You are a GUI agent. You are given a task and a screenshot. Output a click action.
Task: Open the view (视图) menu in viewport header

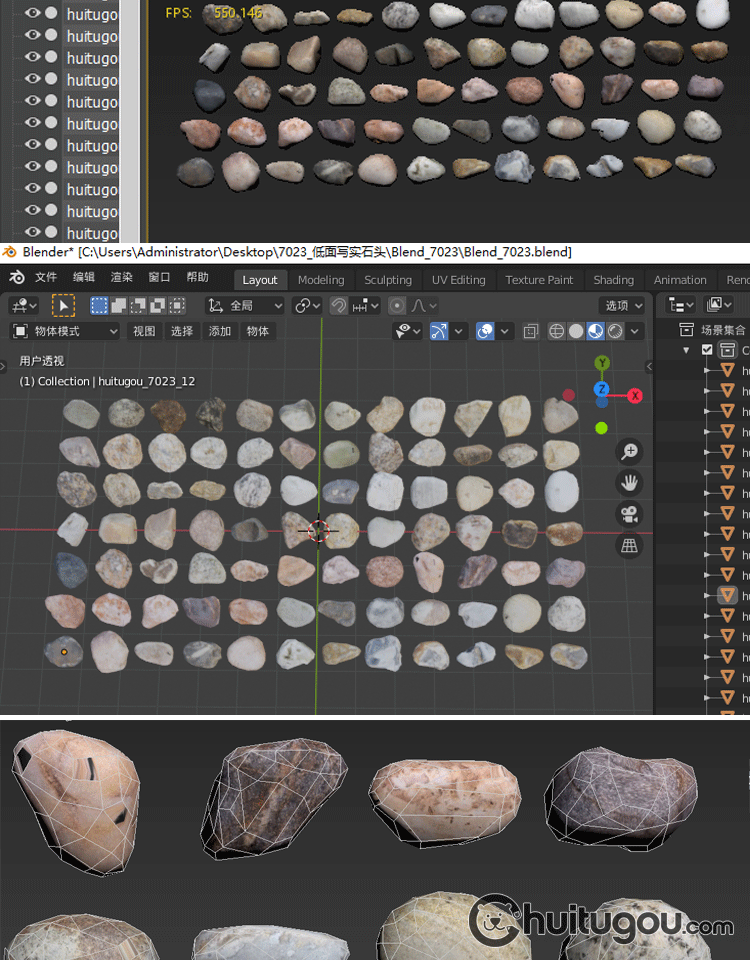144,331
